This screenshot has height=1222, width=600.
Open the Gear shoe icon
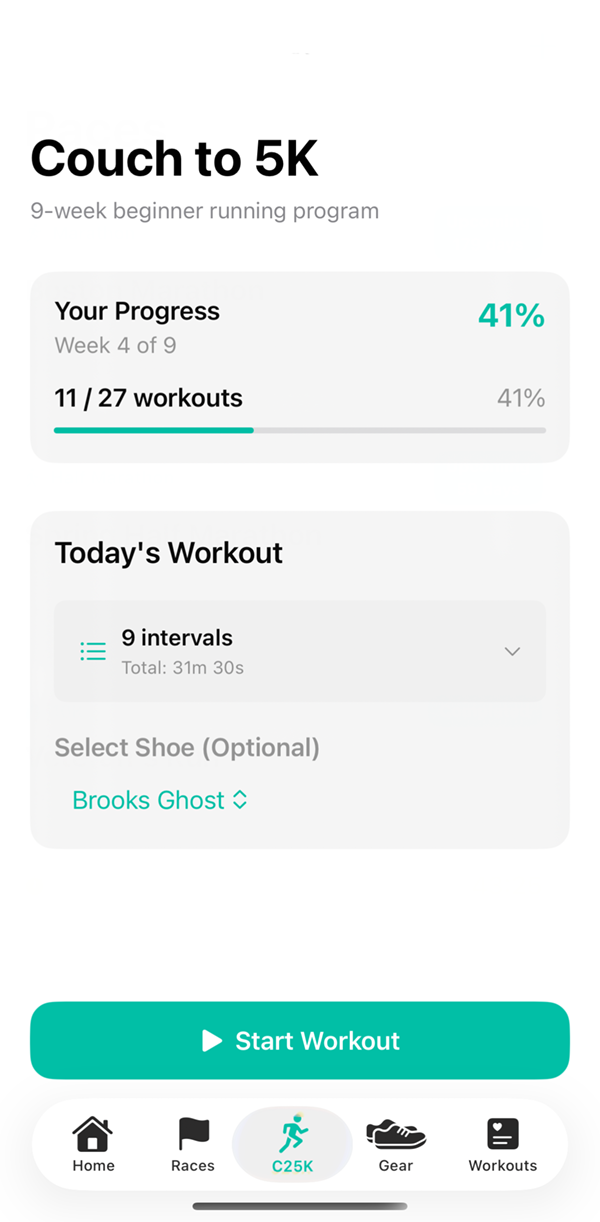coord(396,1133)
